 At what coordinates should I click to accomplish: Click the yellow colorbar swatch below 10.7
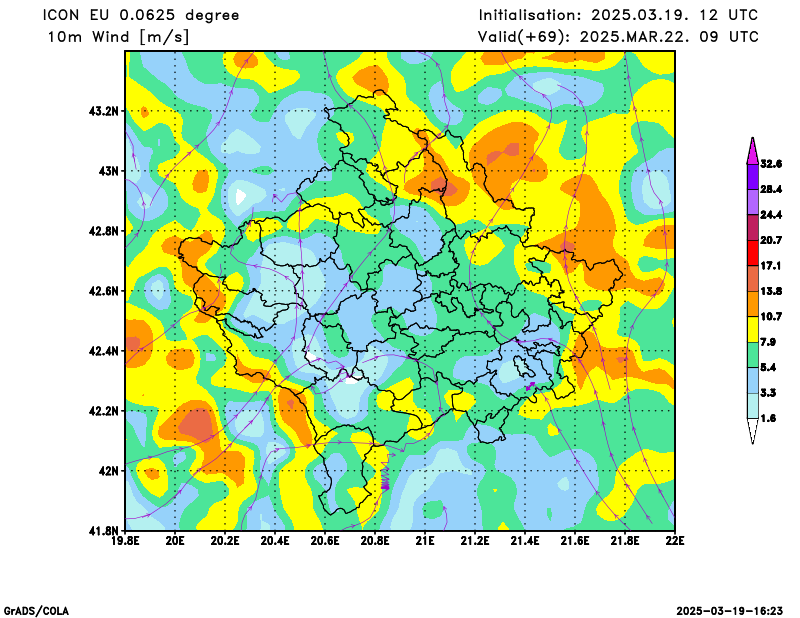pos(753,330)
